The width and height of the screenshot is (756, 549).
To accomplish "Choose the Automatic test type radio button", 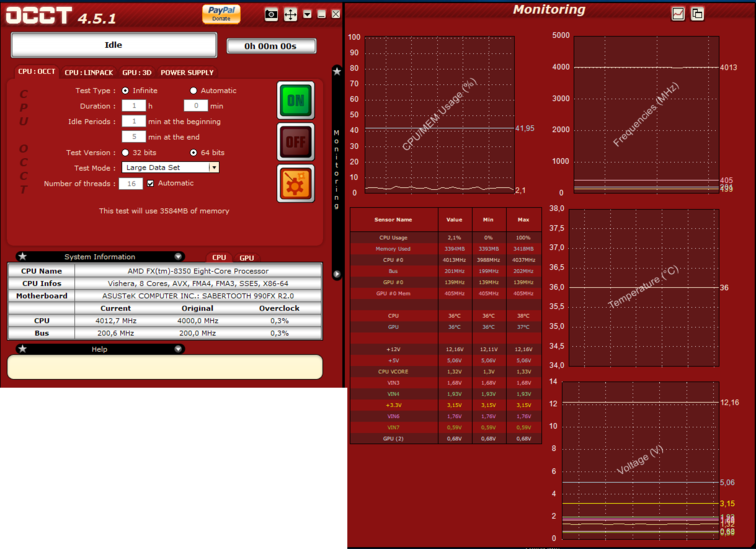I will [193, 90].
